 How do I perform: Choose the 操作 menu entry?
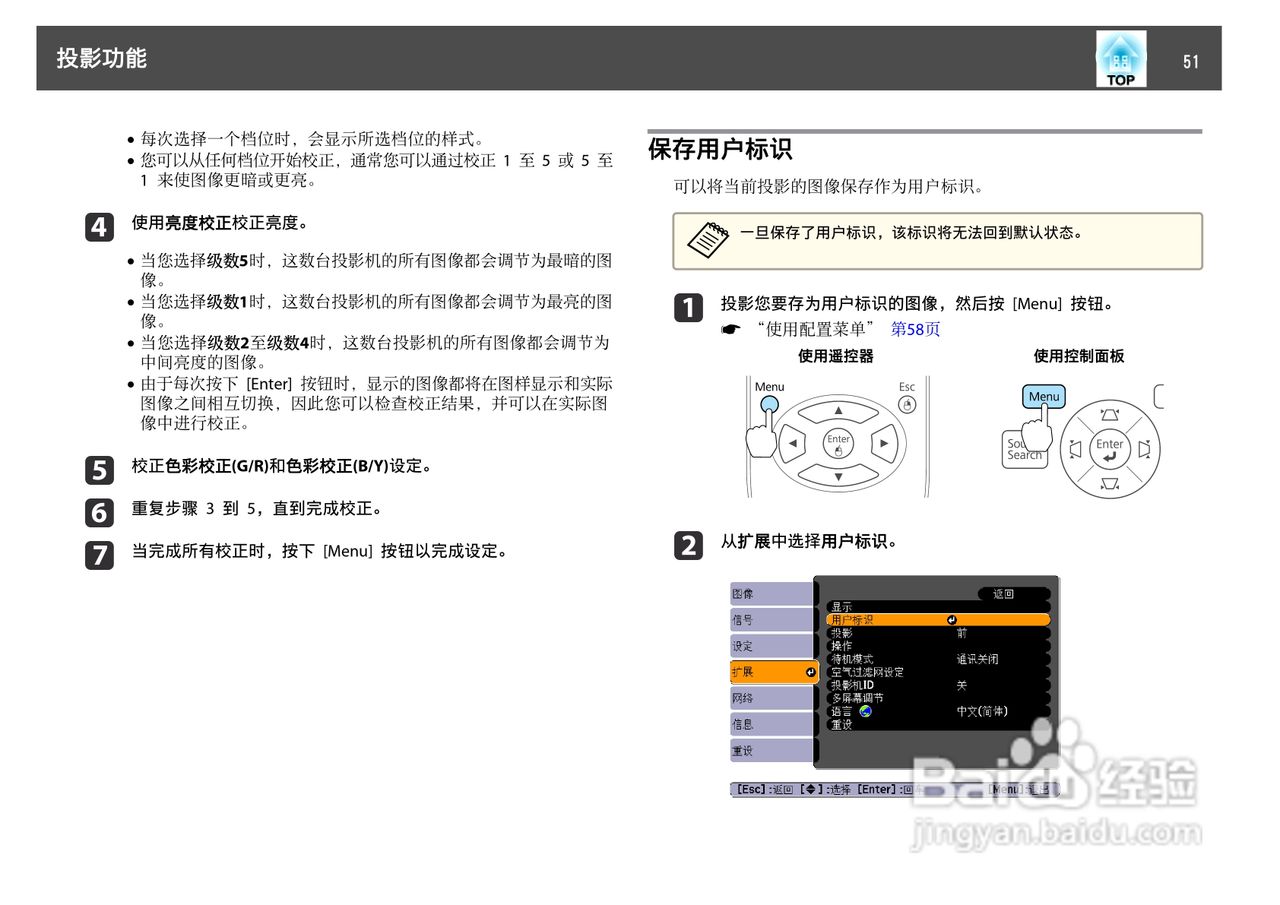(938, 646)
